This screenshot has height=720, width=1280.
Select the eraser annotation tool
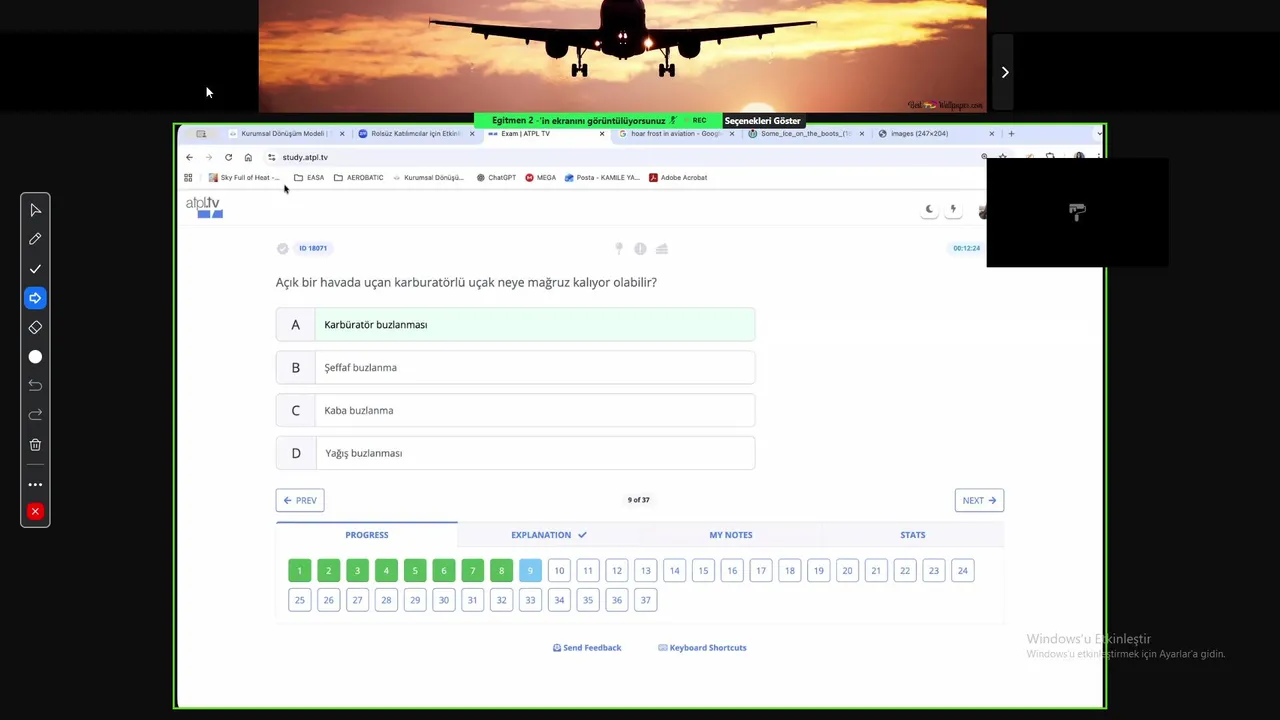click(x=35, y=327)
